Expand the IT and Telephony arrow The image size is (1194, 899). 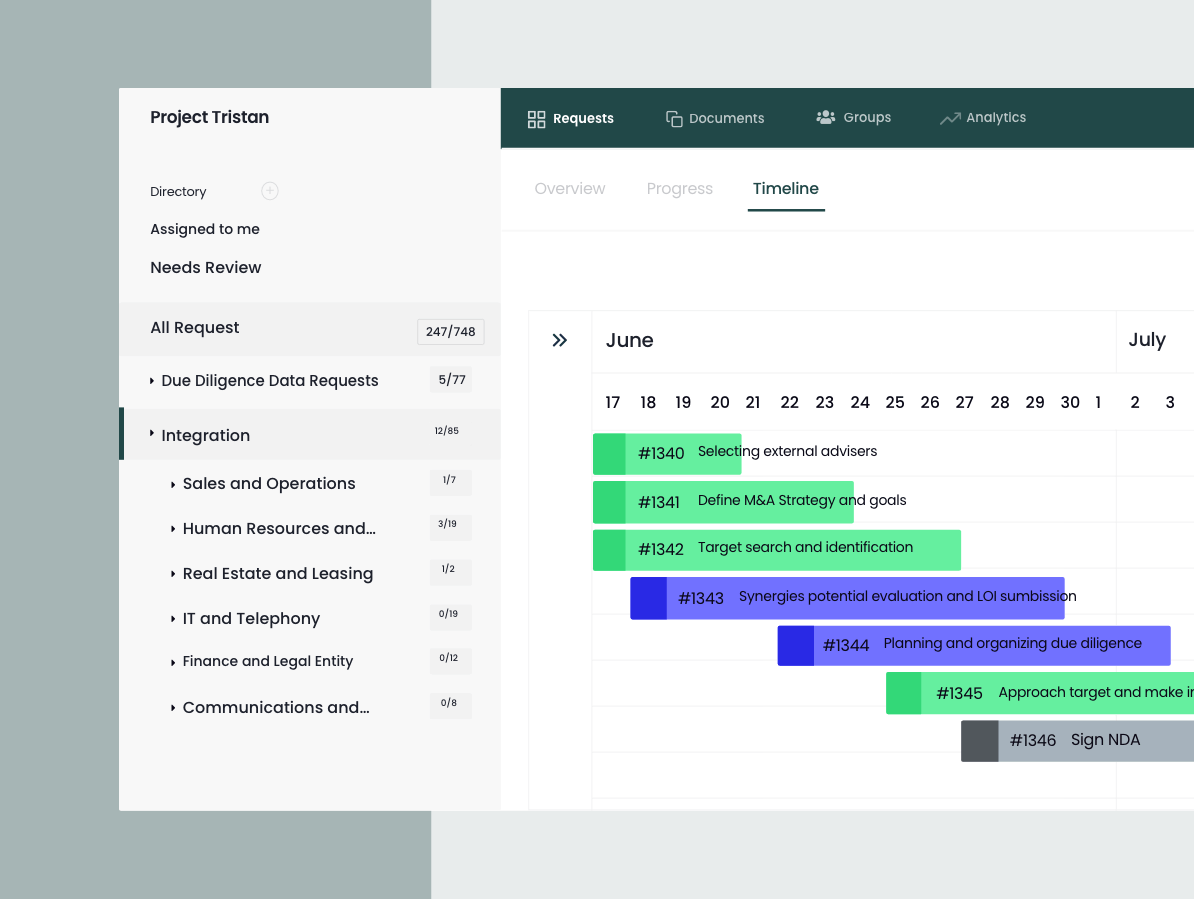[x=173, y=619]
